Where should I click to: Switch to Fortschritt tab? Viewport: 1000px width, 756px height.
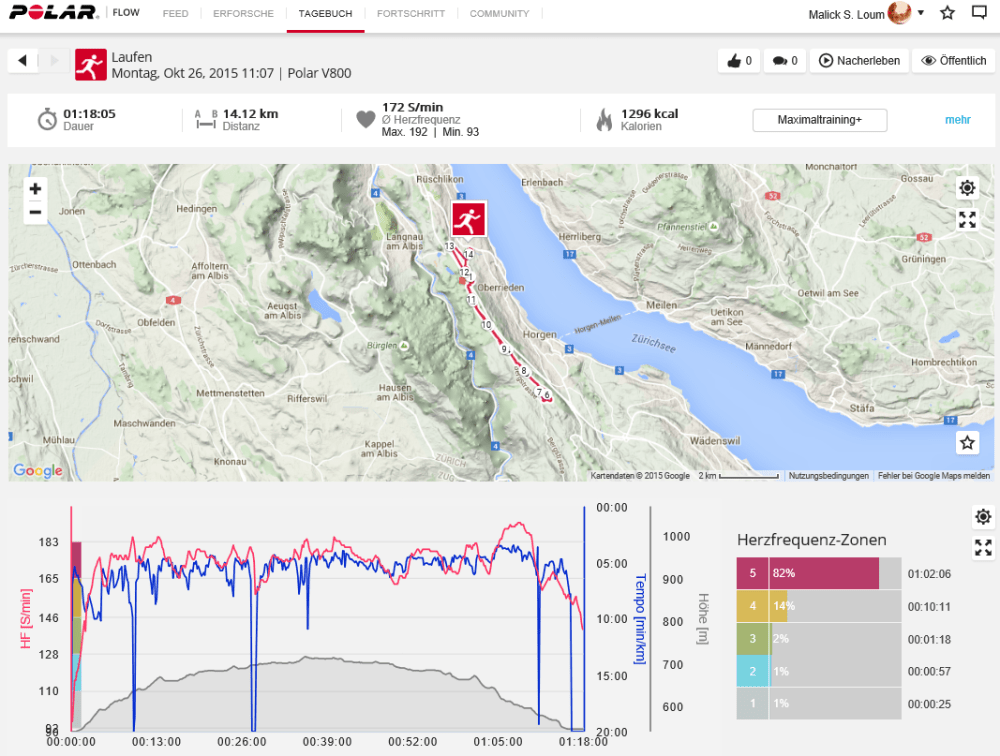click(x=411, y=14)
